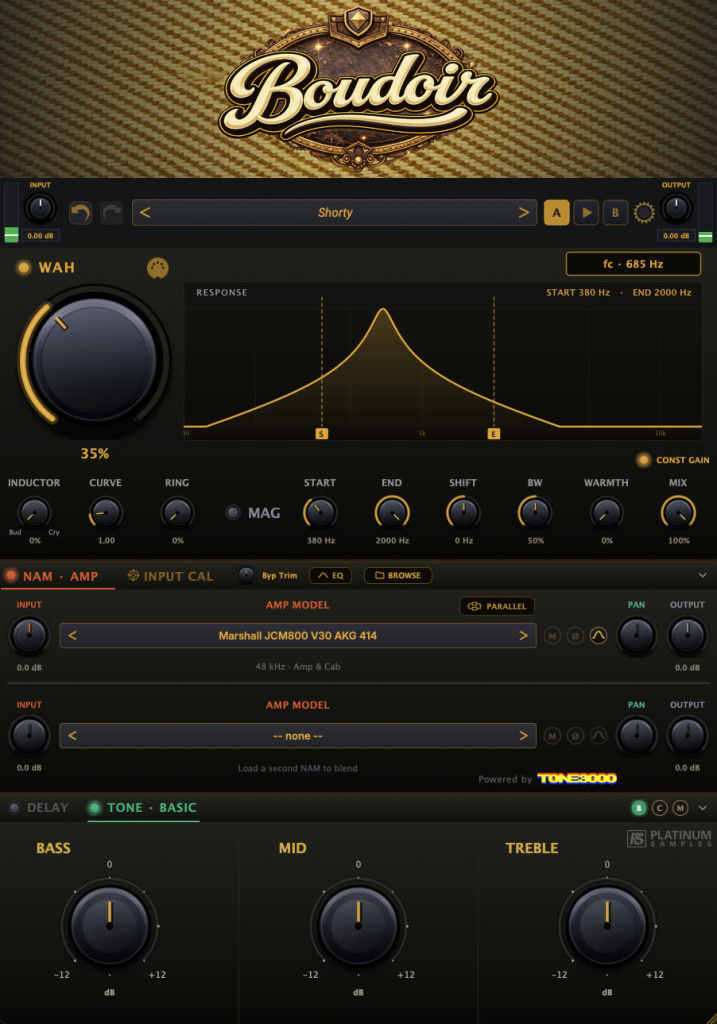Select preset slot A
717x1024 pixels.
tap(556, 213)
